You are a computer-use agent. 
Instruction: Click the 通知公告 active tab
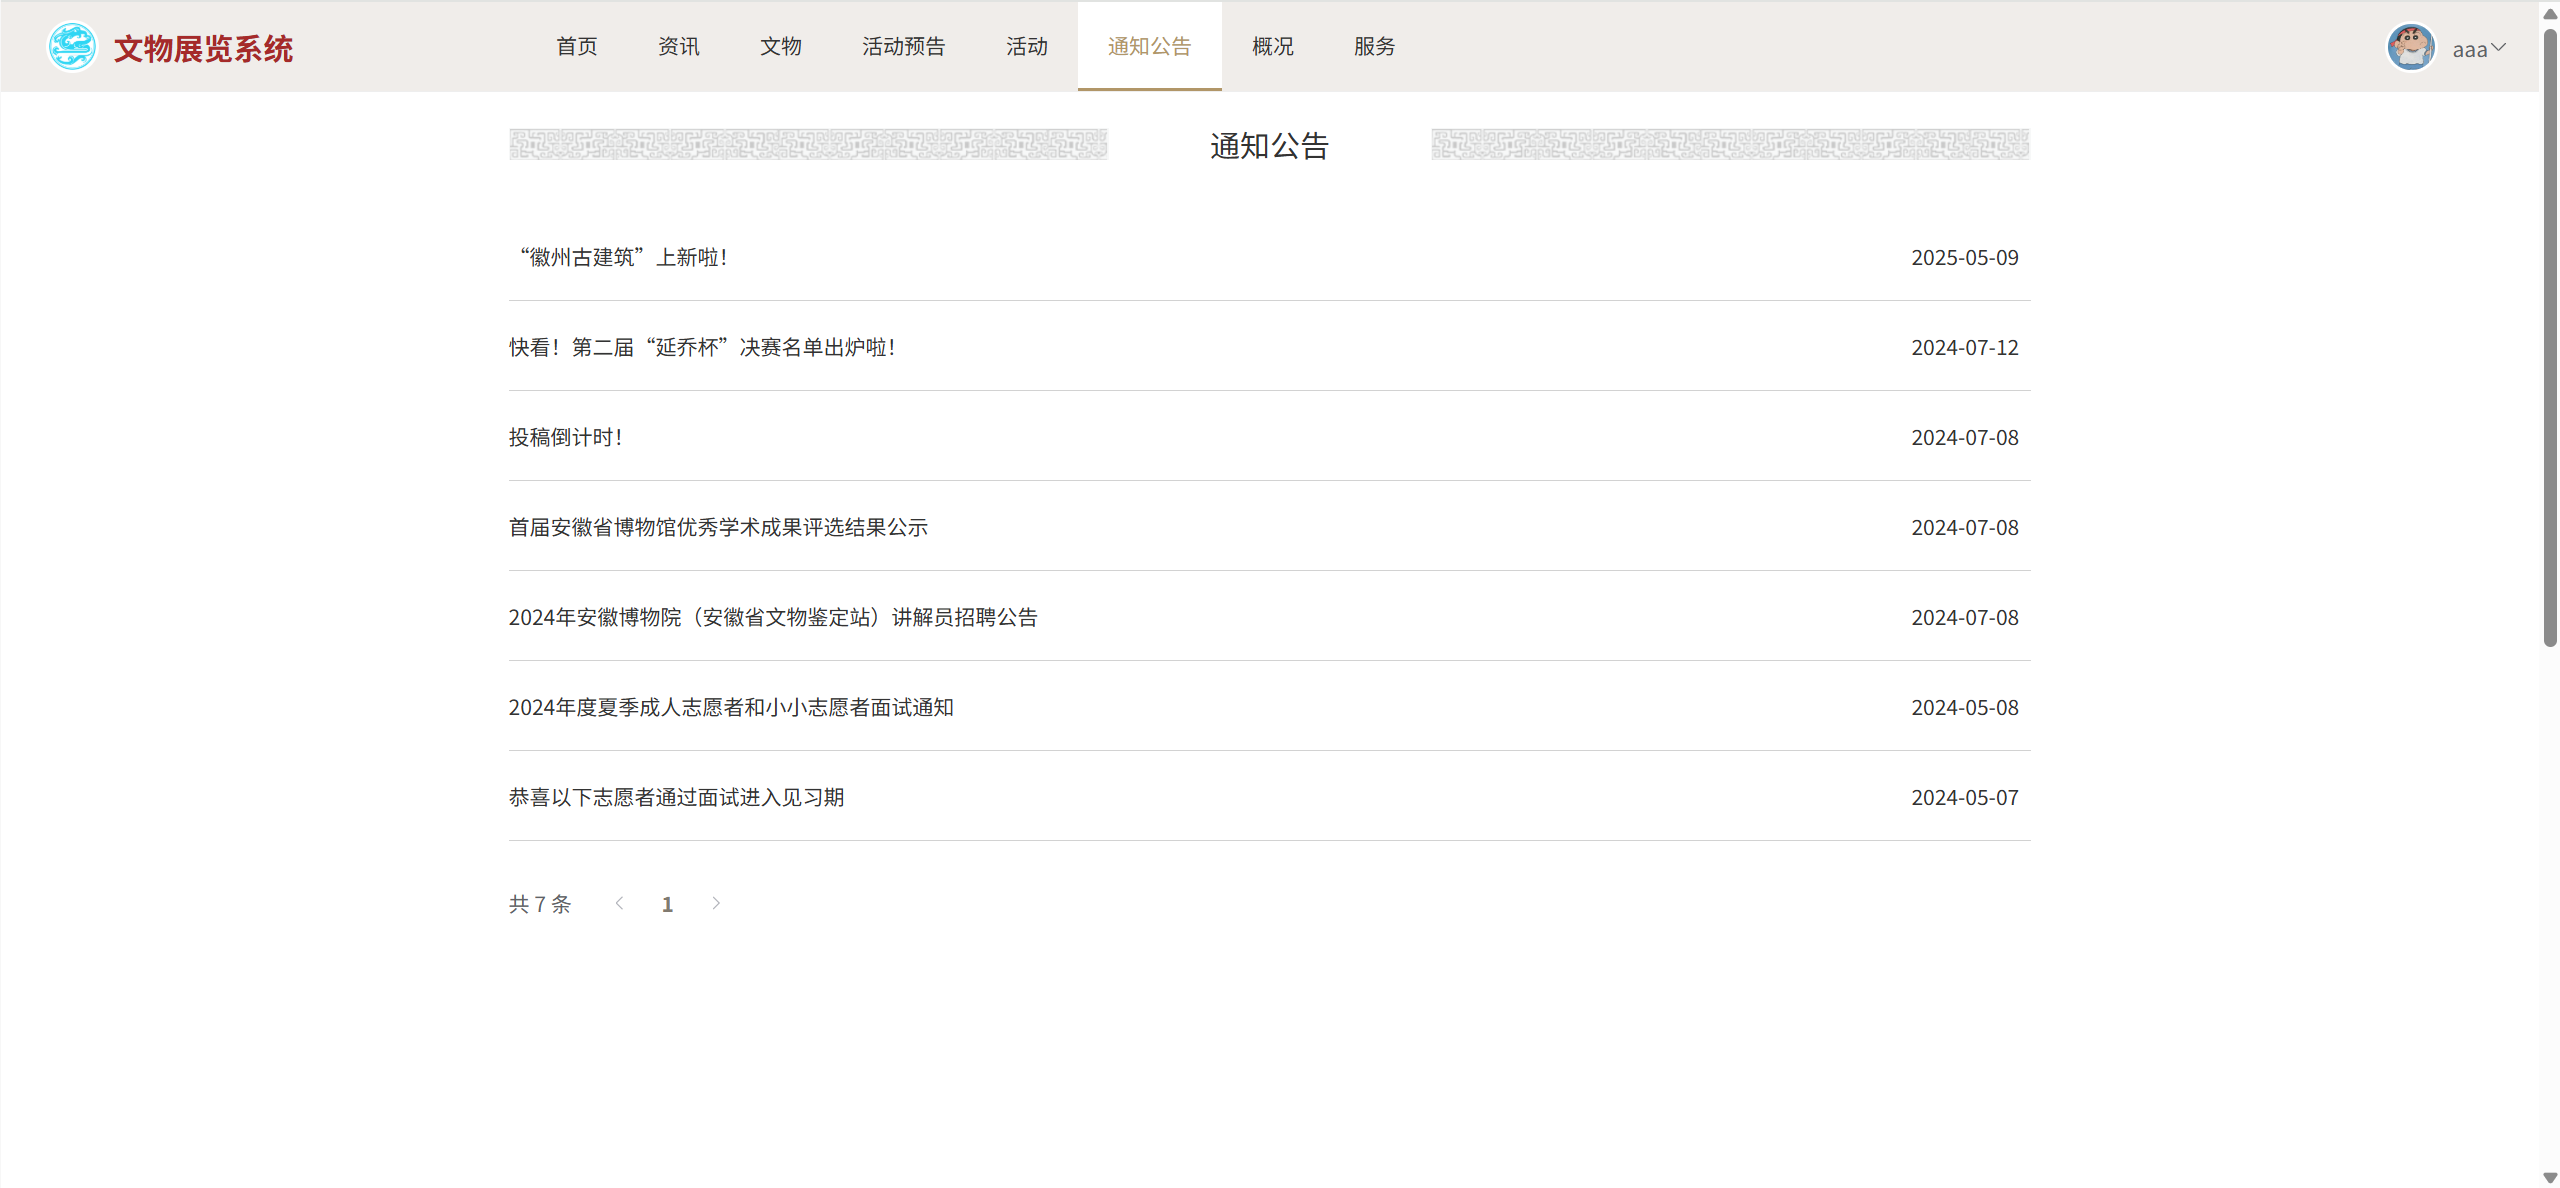[x=1150, y=47]
